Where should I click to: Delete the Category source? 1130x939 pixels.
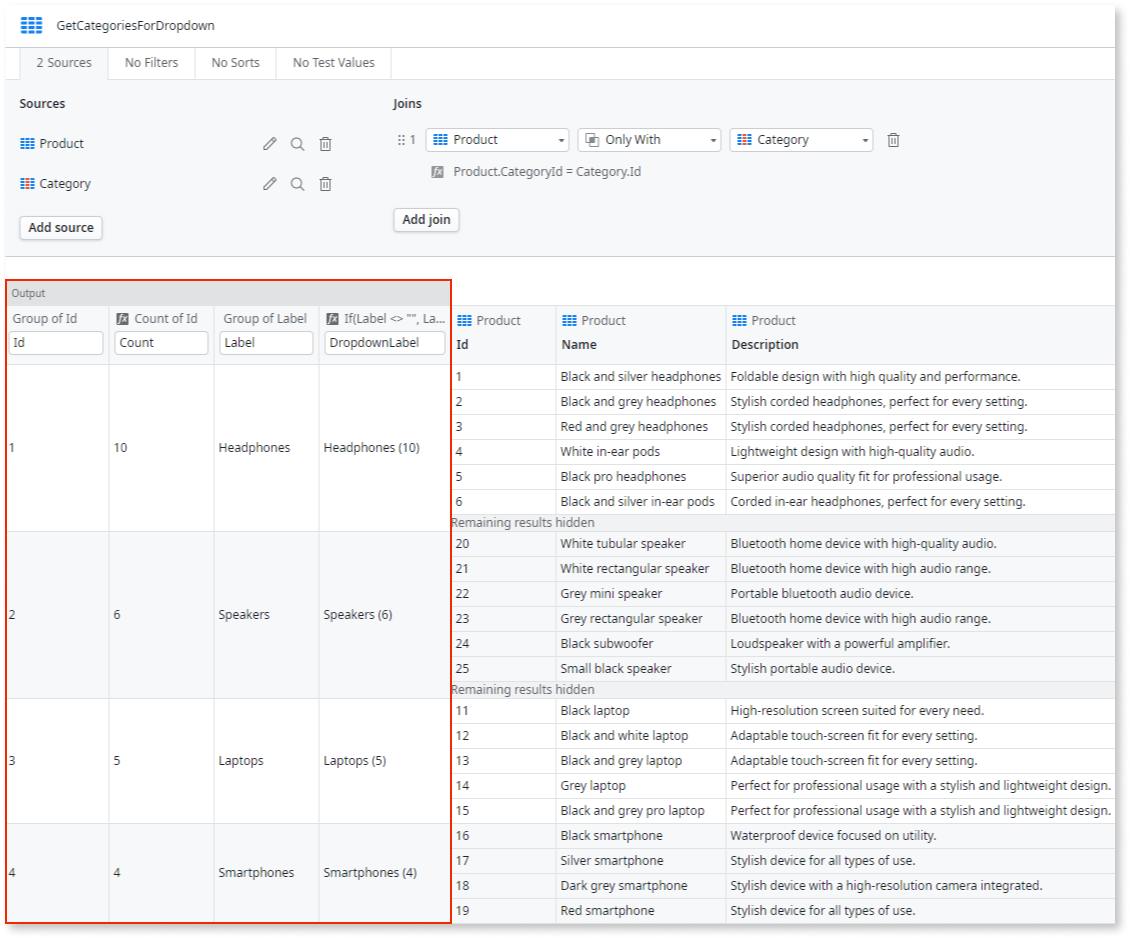tap(325, 183)
